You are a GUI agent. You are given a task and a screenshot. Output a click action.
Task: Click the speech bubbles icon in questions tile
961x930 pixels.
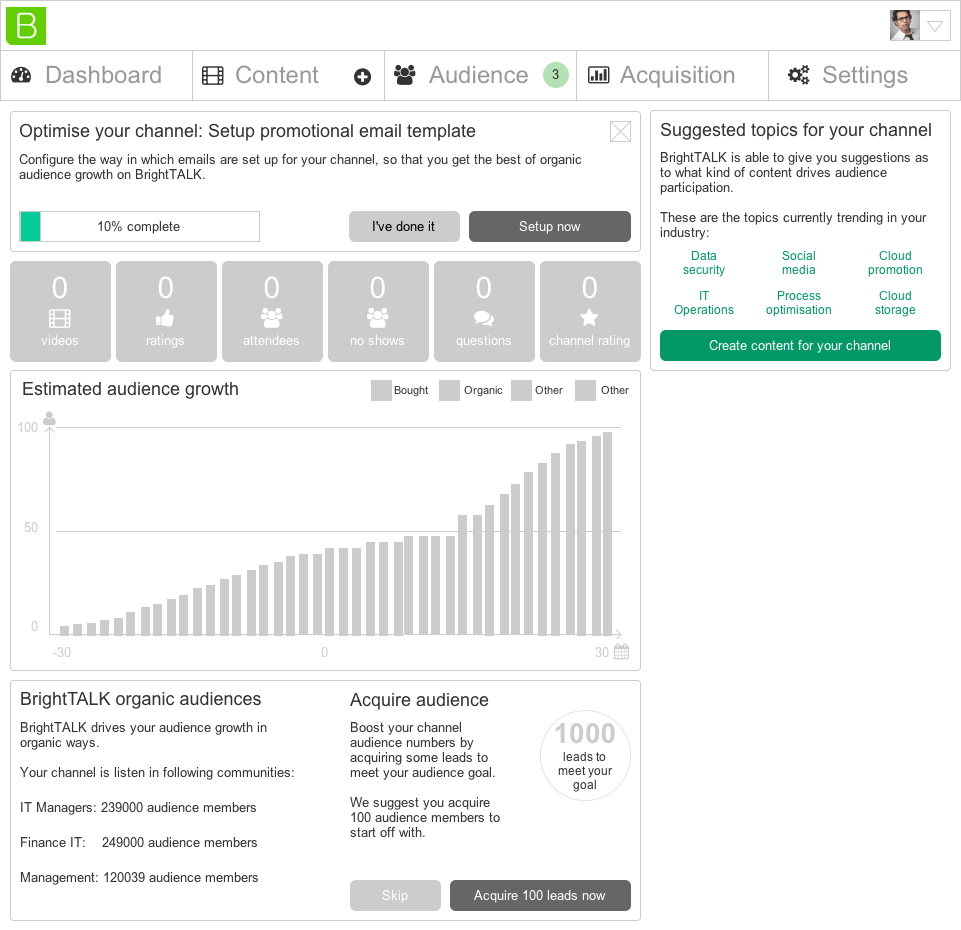click(484, 318)
